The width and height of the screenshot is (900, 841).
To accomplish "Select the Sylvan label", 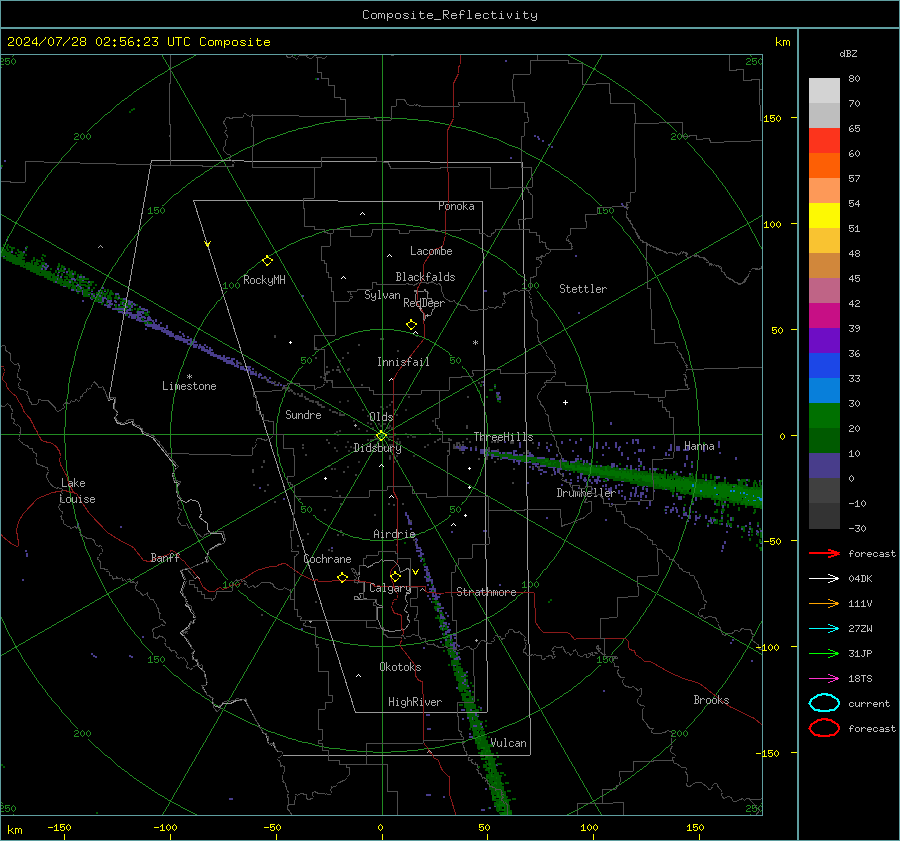I will pyautogui.click(x=382, y=295).
